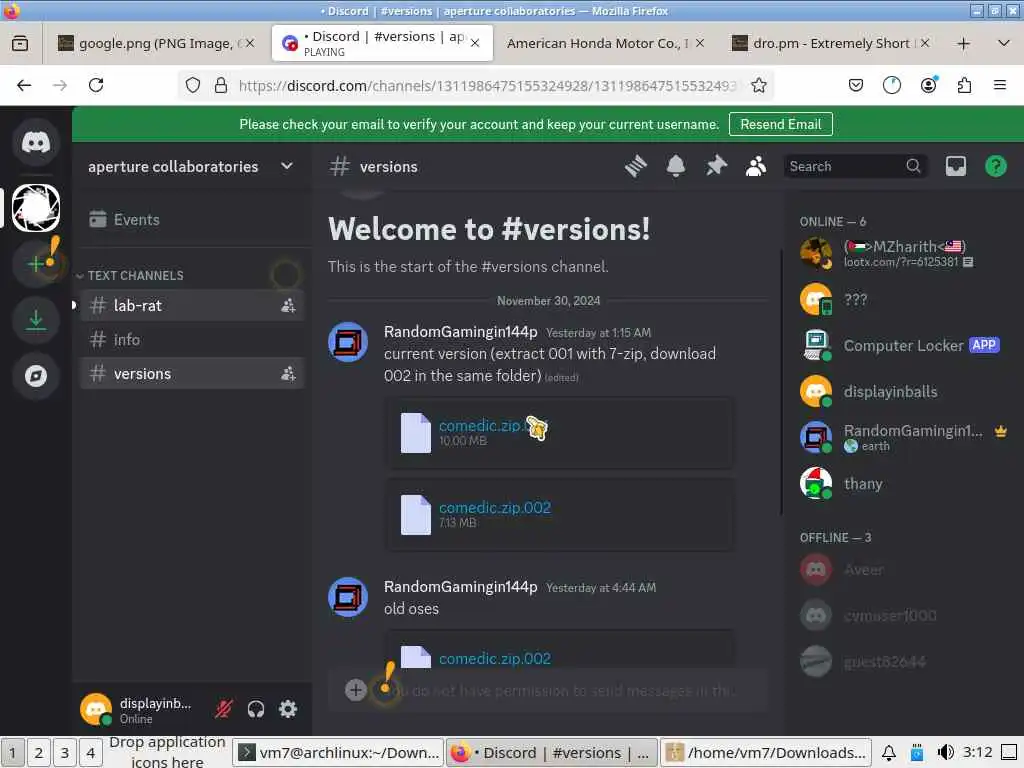Open old oses comedic.zip.002 link
1024x768 pixels.
[495, 658]
